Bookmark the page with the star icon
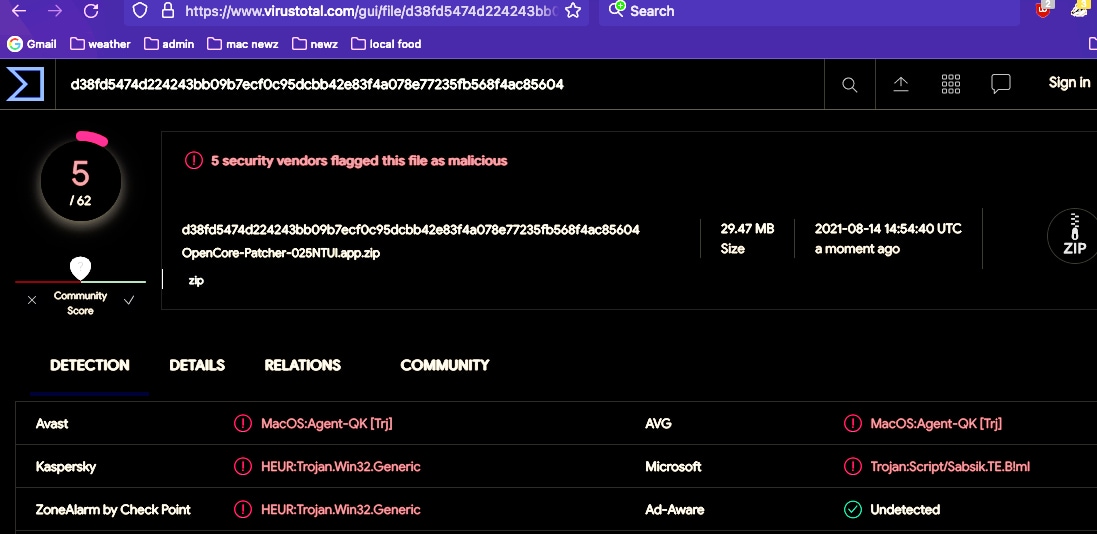Viewport: 1097px width, 534px height. [573, 10]
